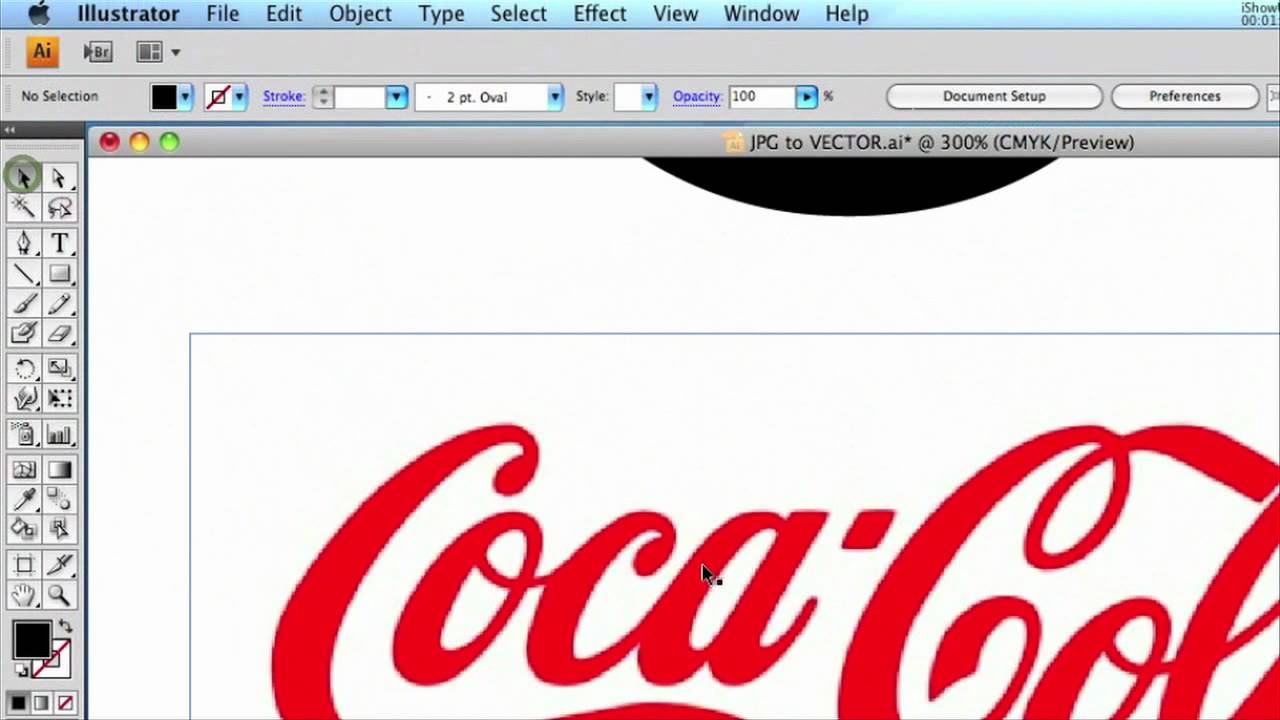This screenshot has width=1280, height=720.
Task: Open the Effect menu
Action: pos(600,13)
